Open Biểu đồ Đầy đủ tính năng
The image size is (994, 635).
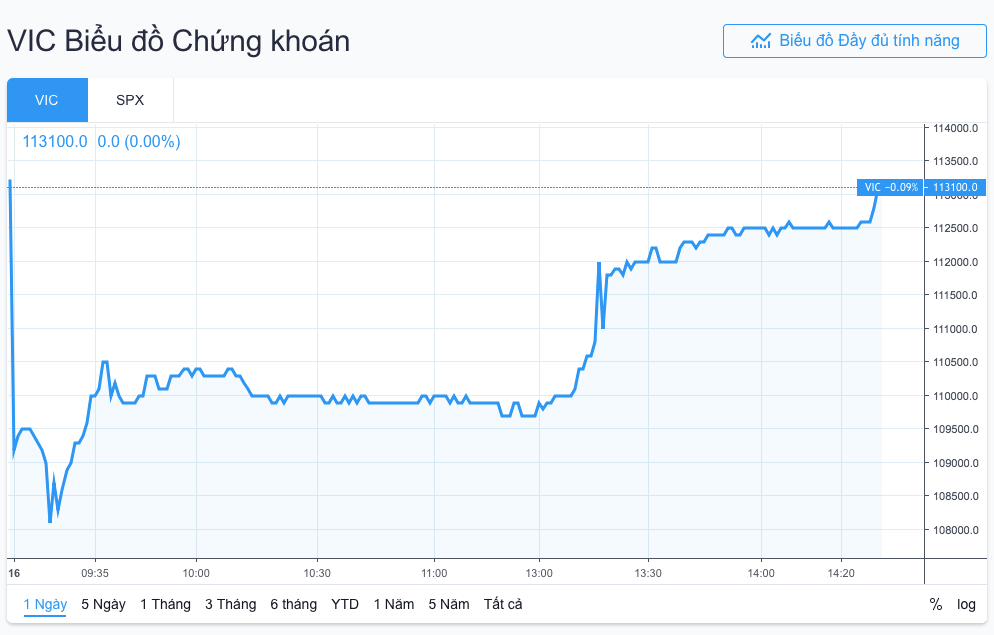854,41
